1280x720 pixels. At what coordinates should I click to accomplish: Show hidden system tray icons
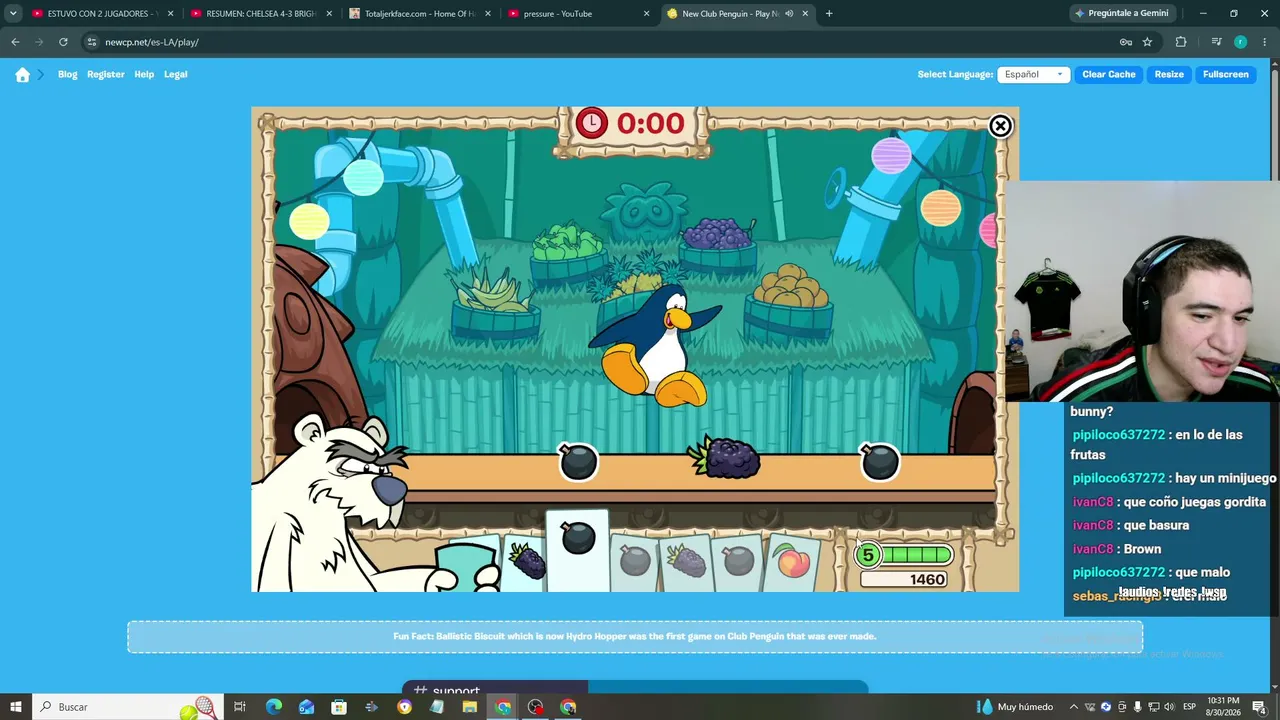tap(1074, 707)
